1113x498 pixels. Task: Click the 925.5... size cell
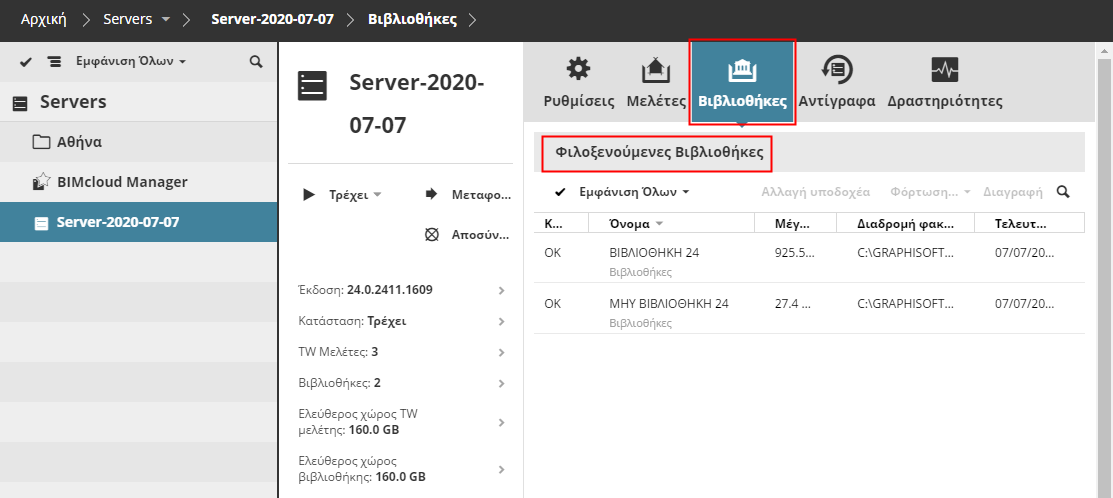795,252
